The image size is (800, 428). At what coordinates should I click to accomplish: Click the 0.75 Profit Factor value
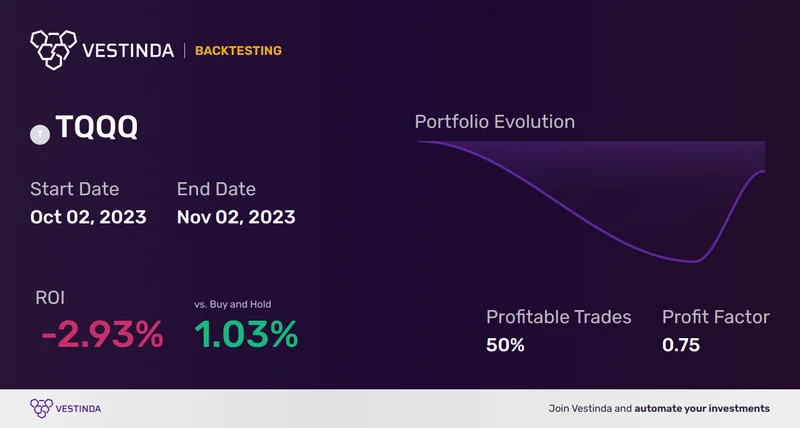click(x=681, y=346)
